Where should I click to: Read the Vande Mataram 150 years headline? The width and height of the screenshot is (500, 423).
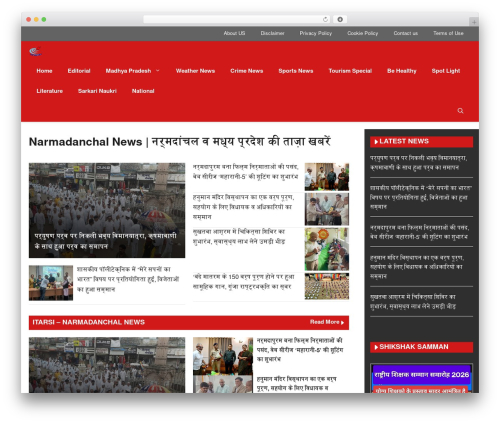pyautogui.click(x=243, y=282)
